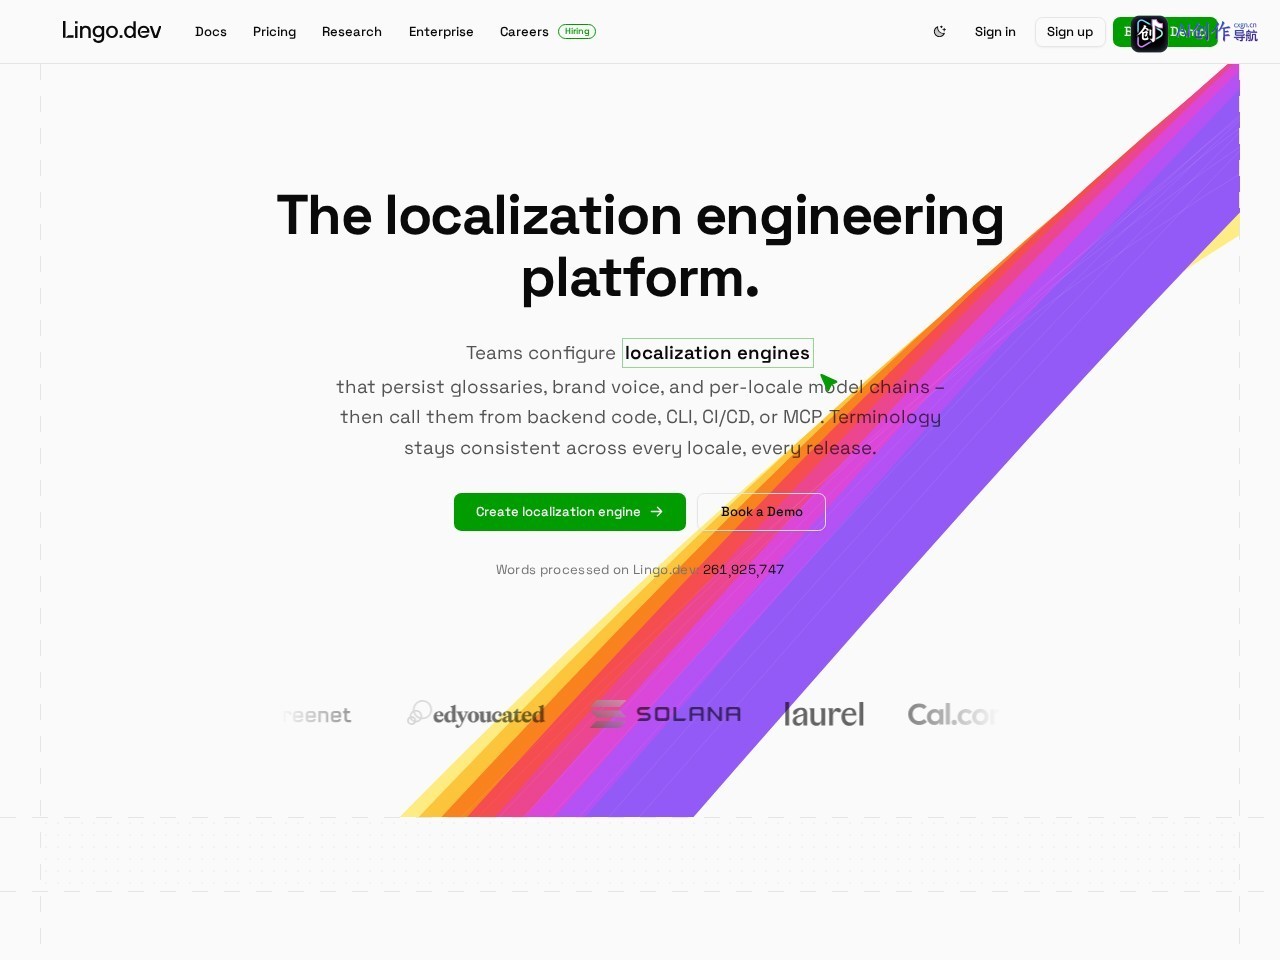This screenshot has height=960, width=1280.
Task: Click the white Book a Demo button
Action: click(761, 512)
